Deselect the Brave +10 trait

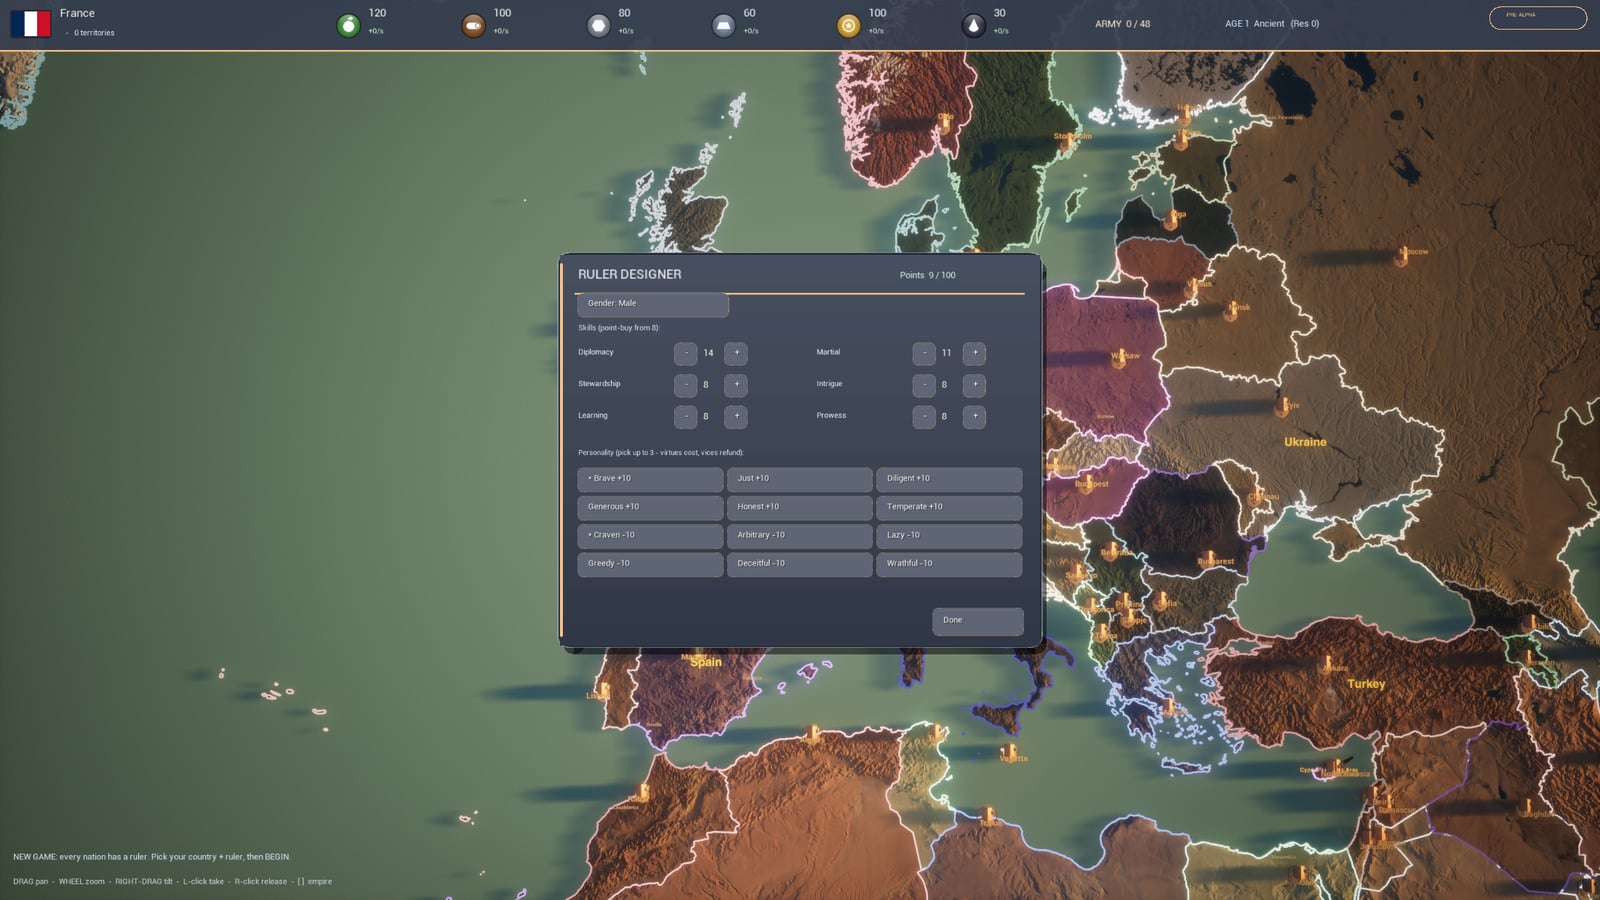coord(650,479)
